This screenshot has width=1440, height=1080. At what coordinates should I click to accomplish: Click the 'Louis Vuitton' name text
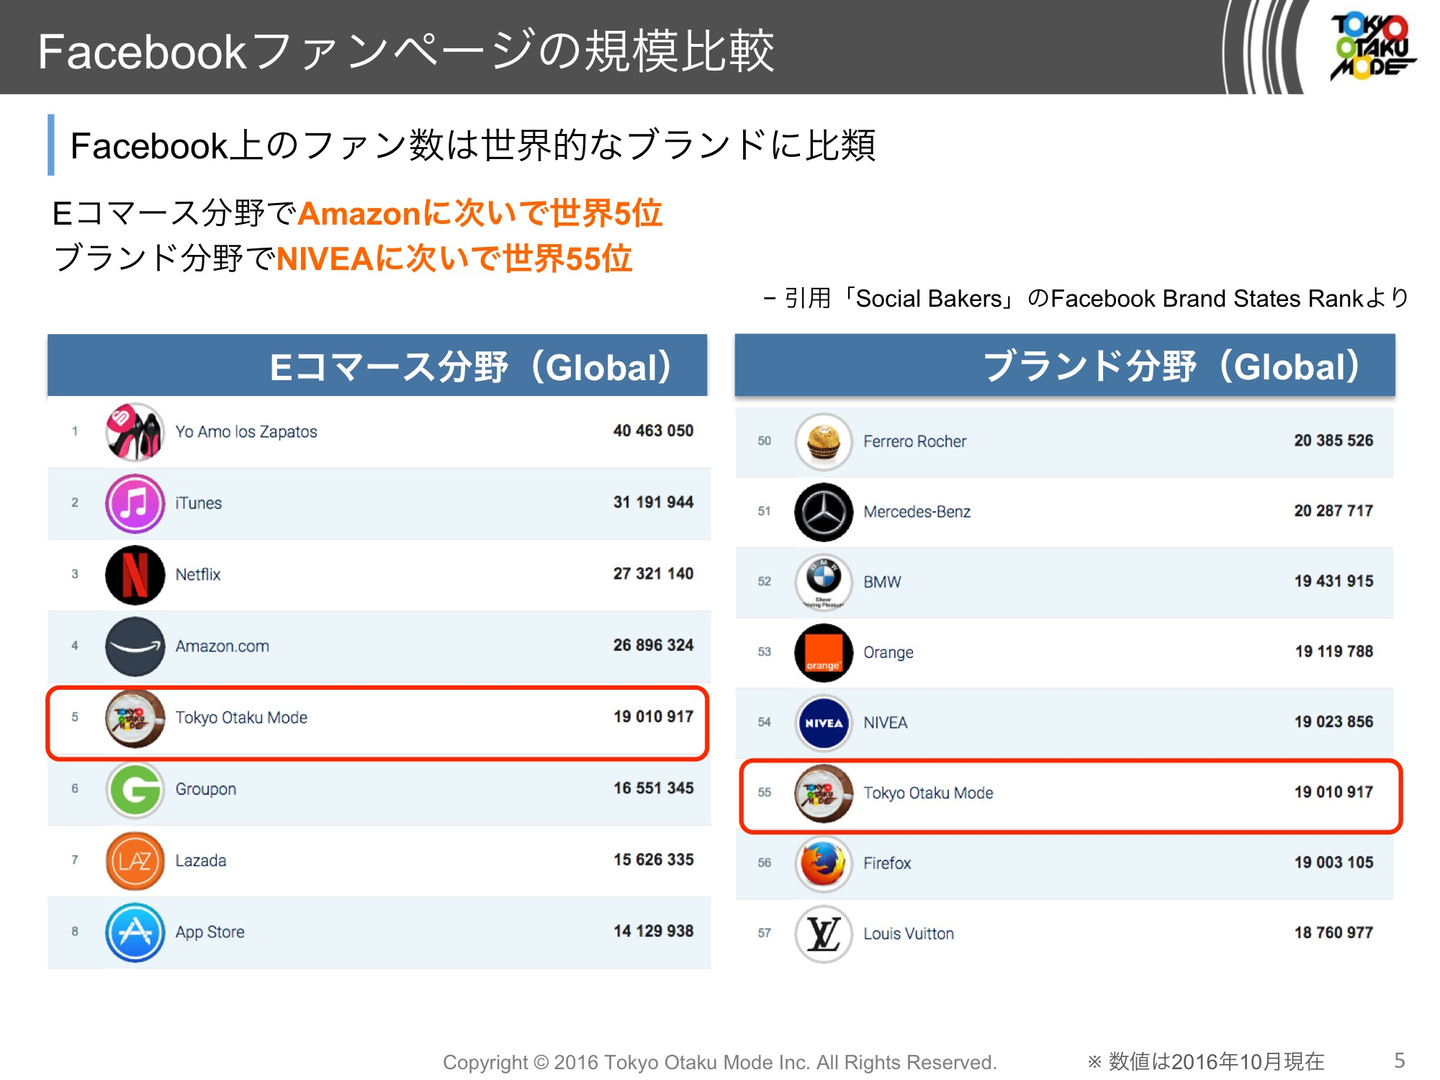pos(908,934)
